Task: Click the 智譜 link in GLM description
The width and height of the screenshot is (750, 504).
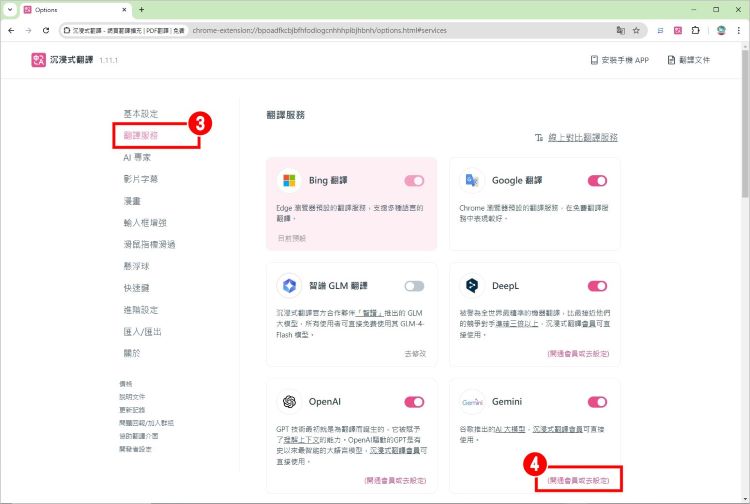Action: tap(370, 313)
